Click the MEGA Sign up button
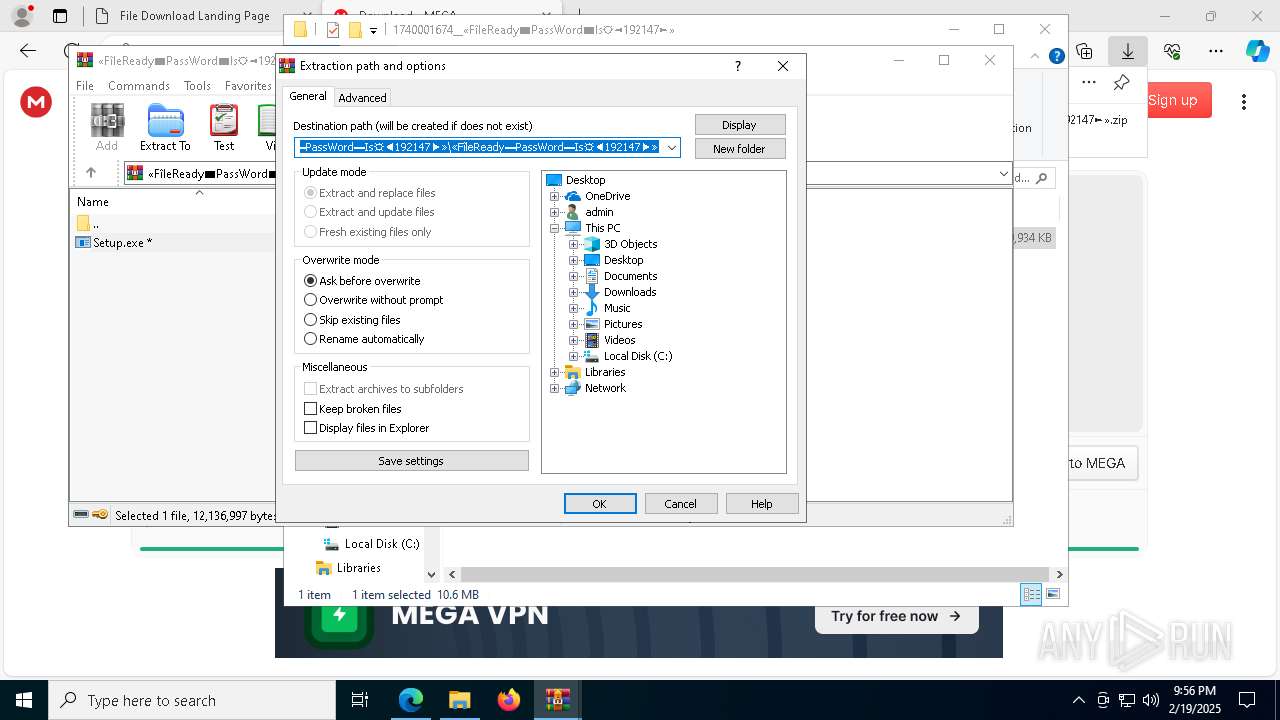1280x720 pixels. (1173, 100)
